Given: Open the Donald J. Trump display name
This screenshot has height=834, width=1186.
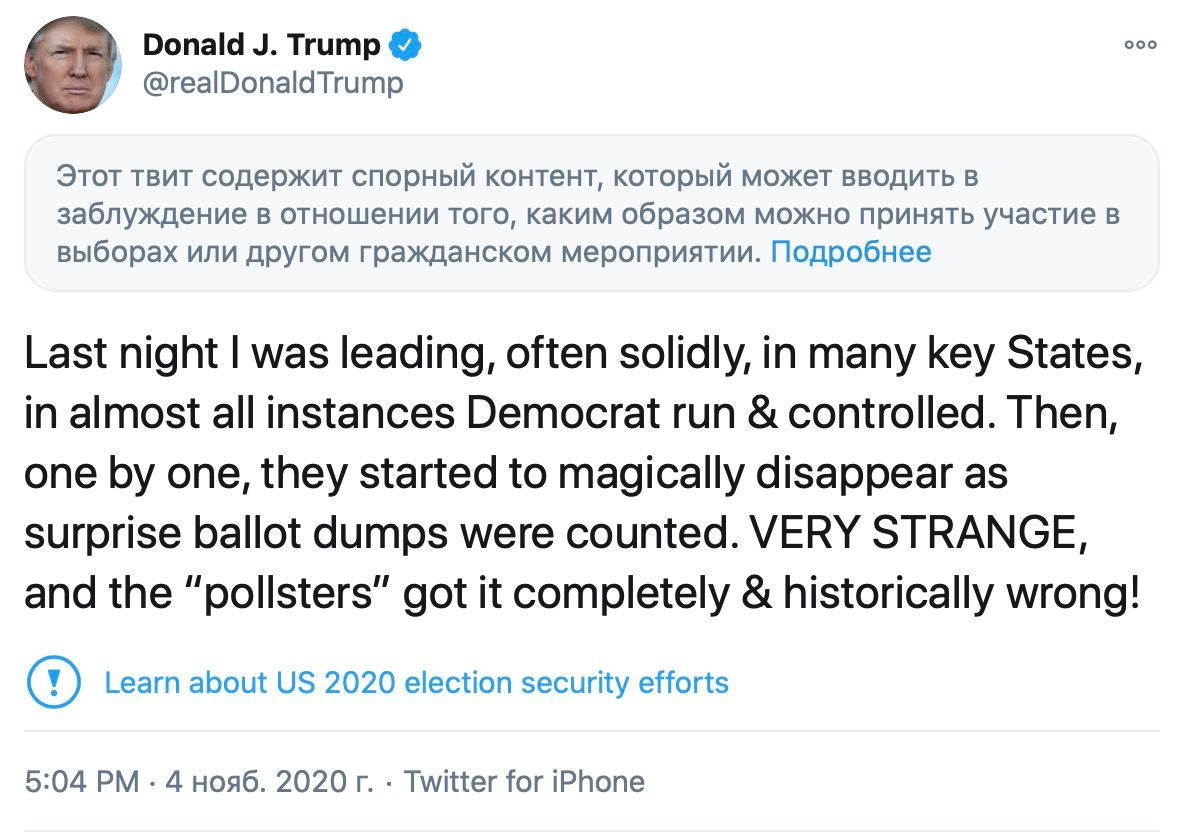Looking at the screenshot, I should 262,45.
